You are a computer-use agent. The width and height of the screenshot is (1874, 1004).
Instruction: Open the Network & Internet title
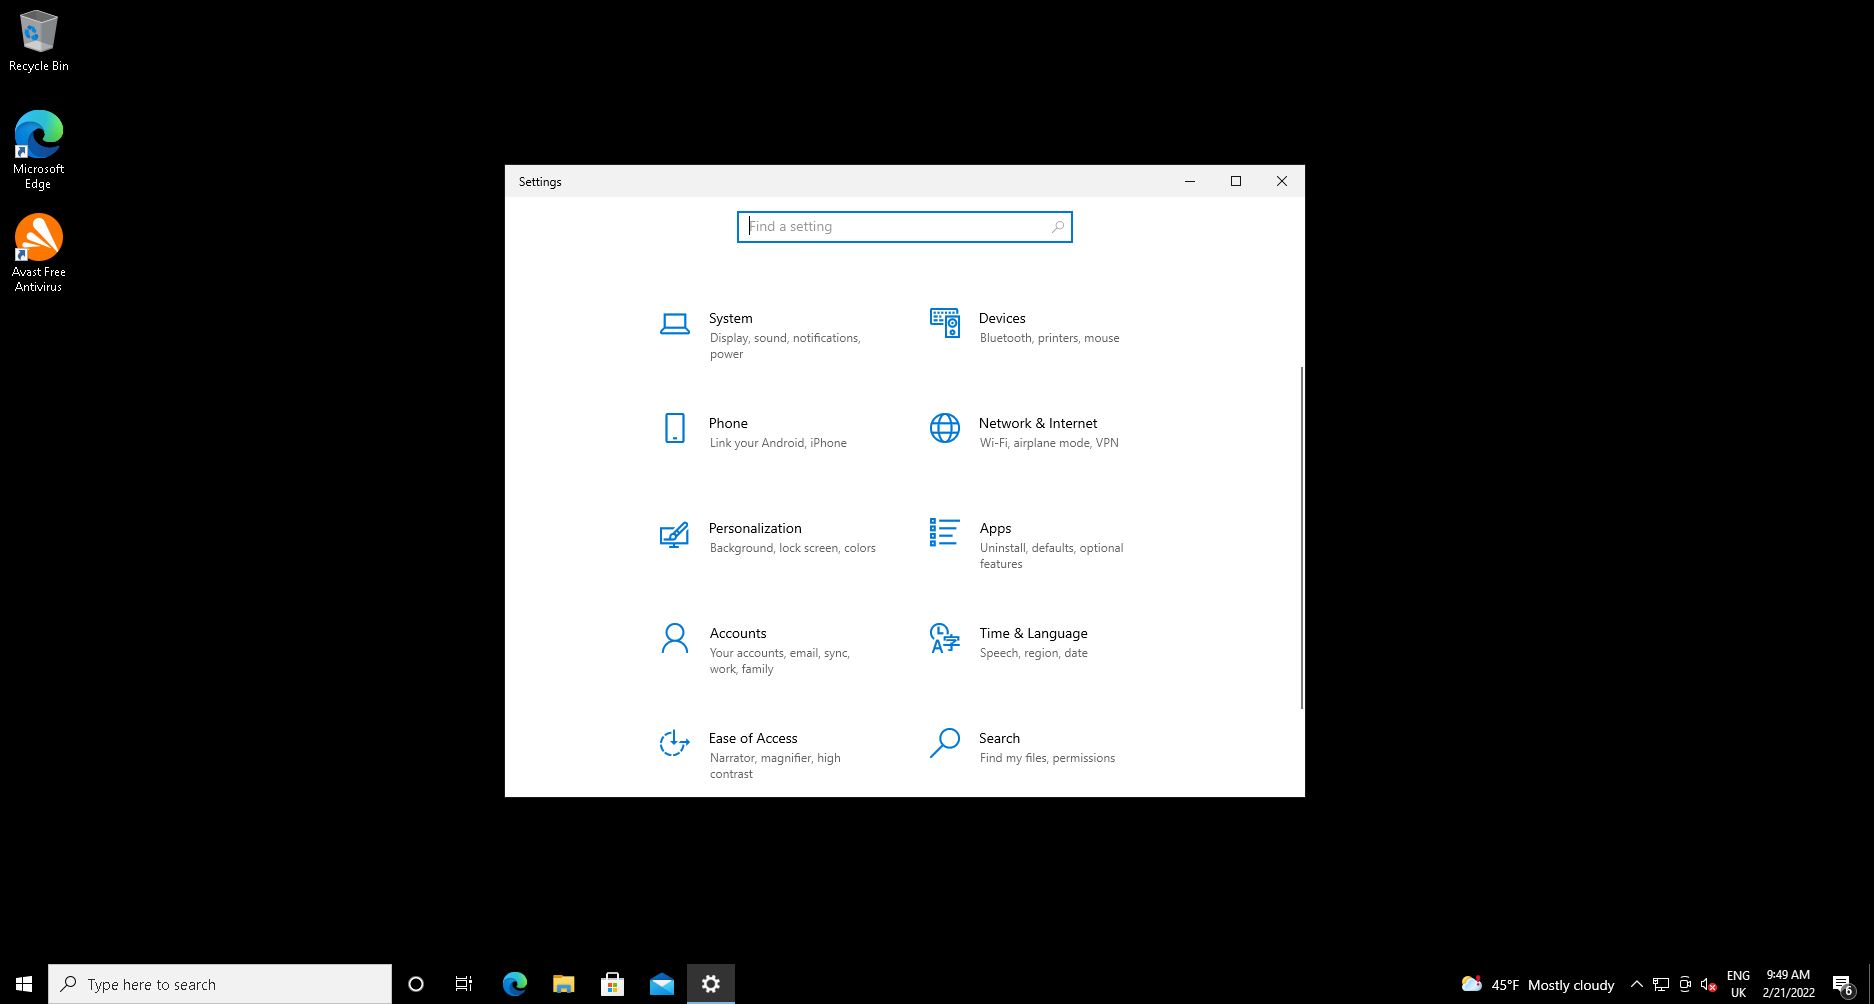point(1038,423)
